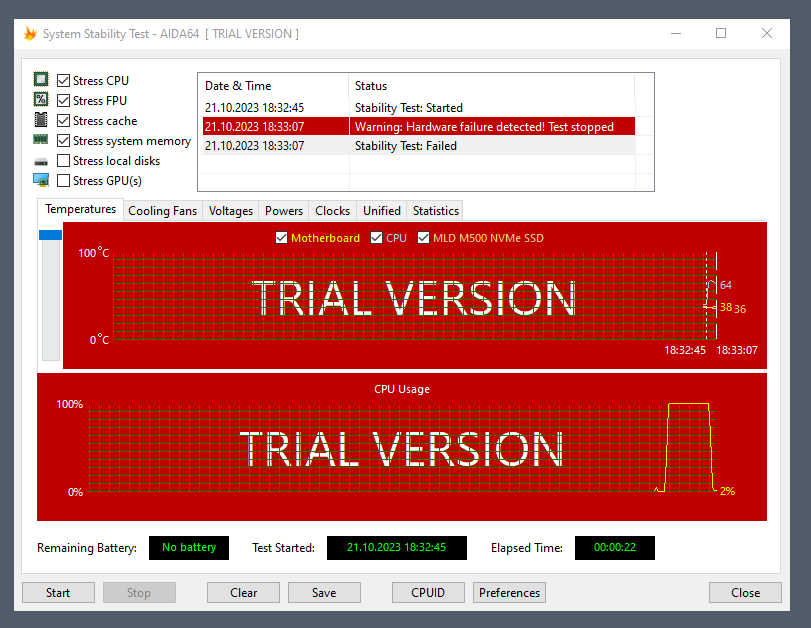Maximize the System Stability Test window
The image size is (811, 628).
(721, 34)
